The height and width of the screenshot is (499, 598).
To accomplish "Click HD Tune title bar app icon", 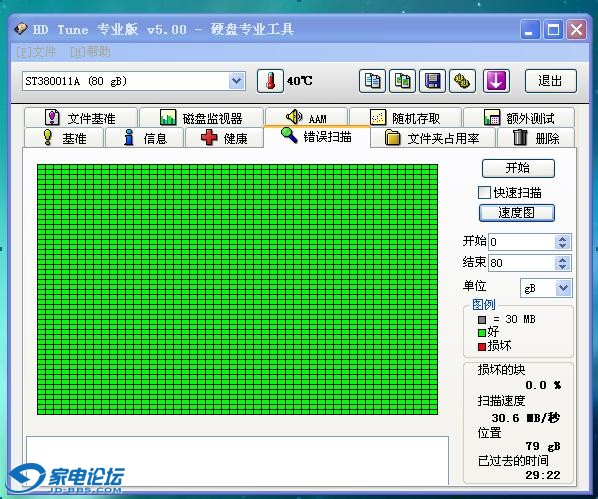I will 21,29.
